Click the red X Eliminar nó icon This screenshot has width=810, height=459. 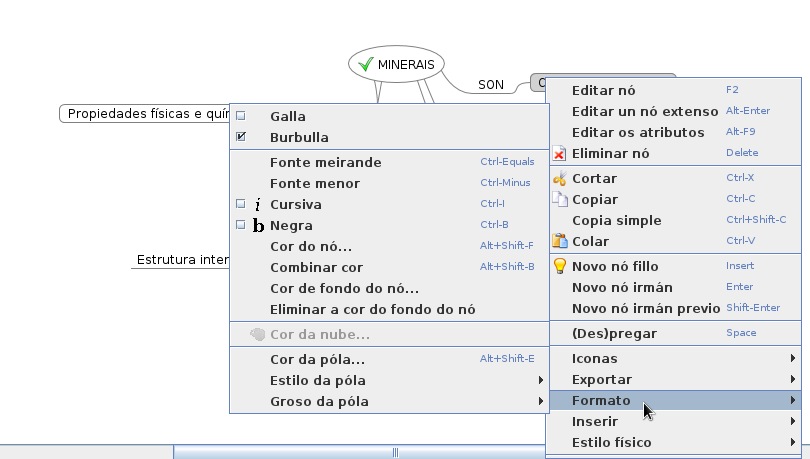click(x=560, y=154)
